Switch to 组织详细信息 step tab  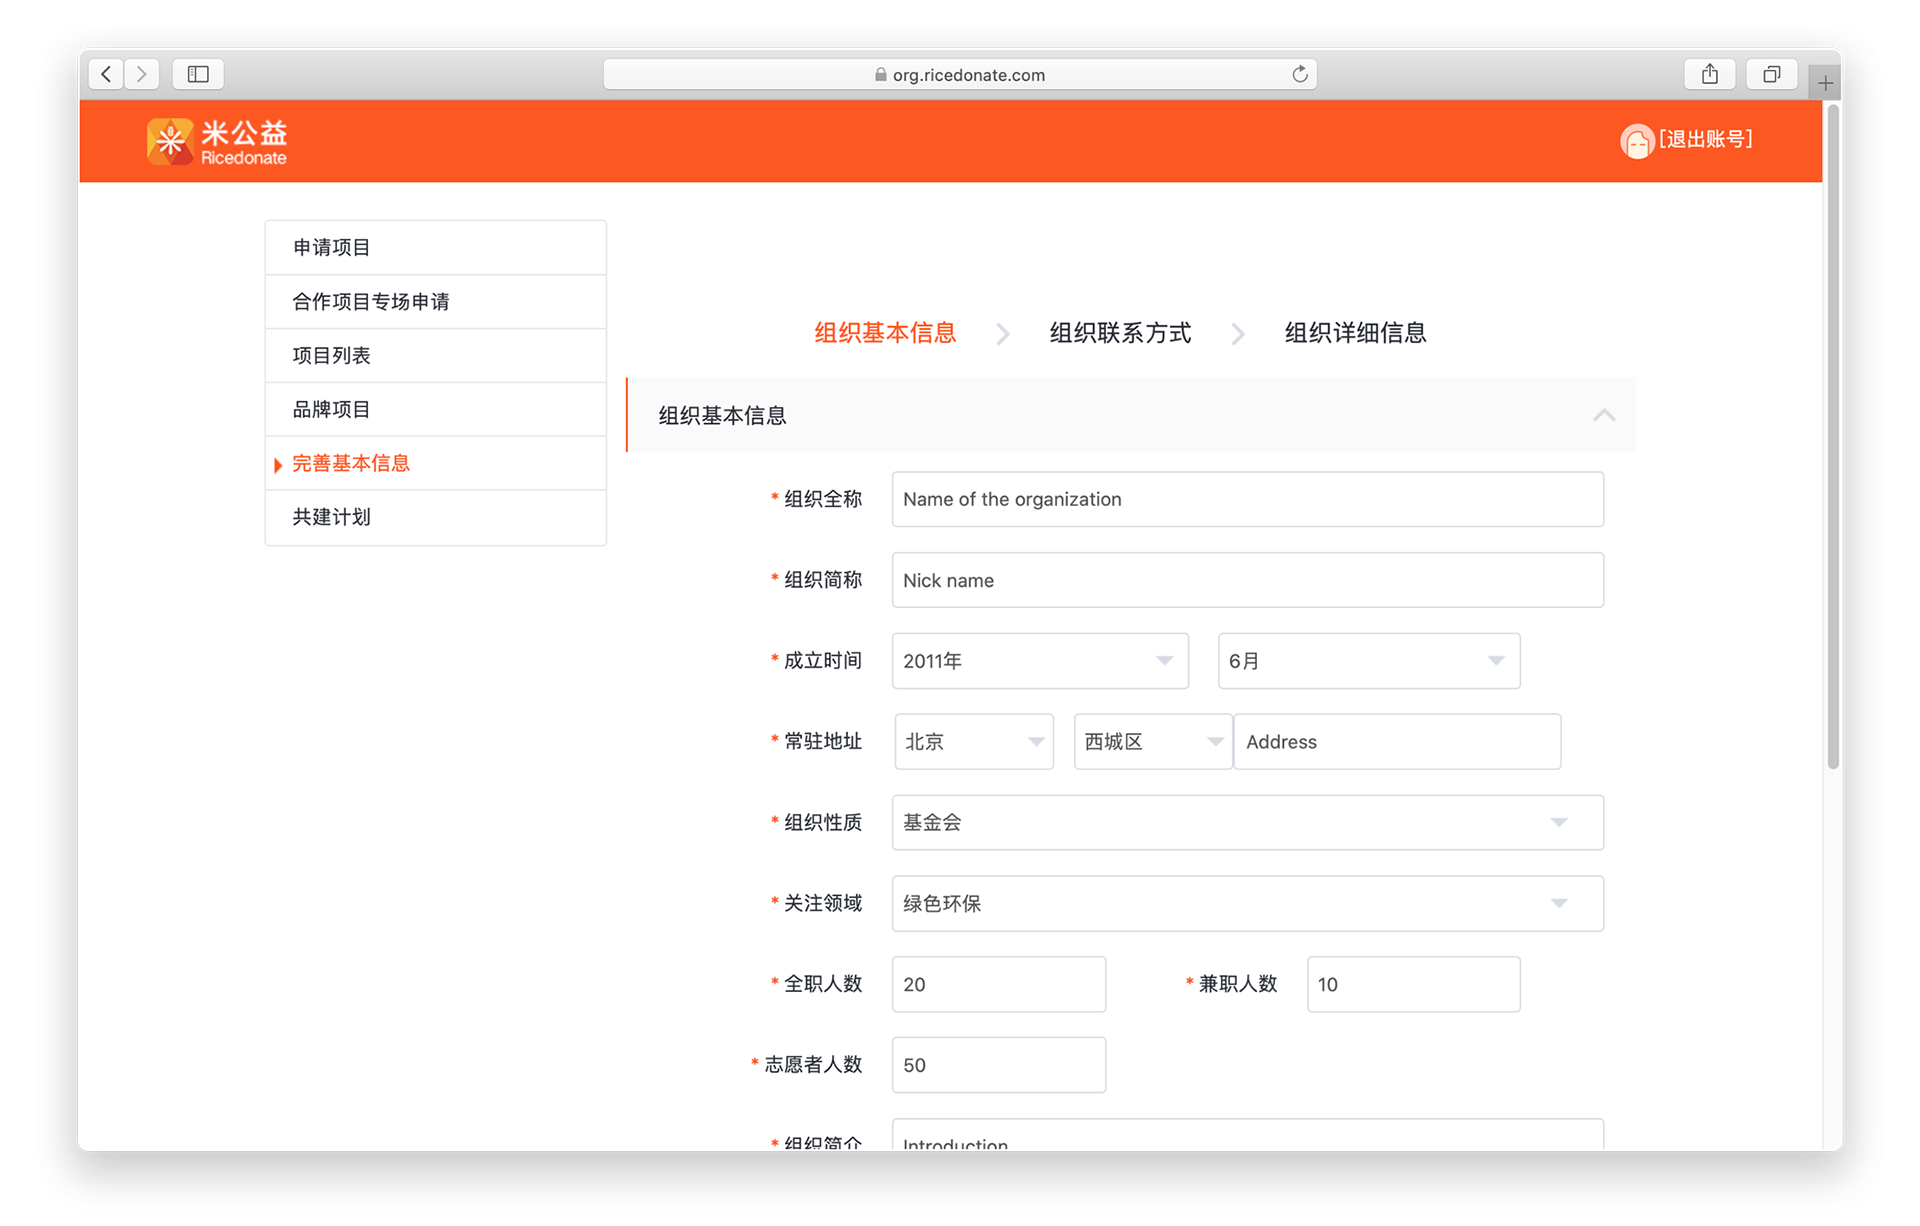coord(1355,333)
